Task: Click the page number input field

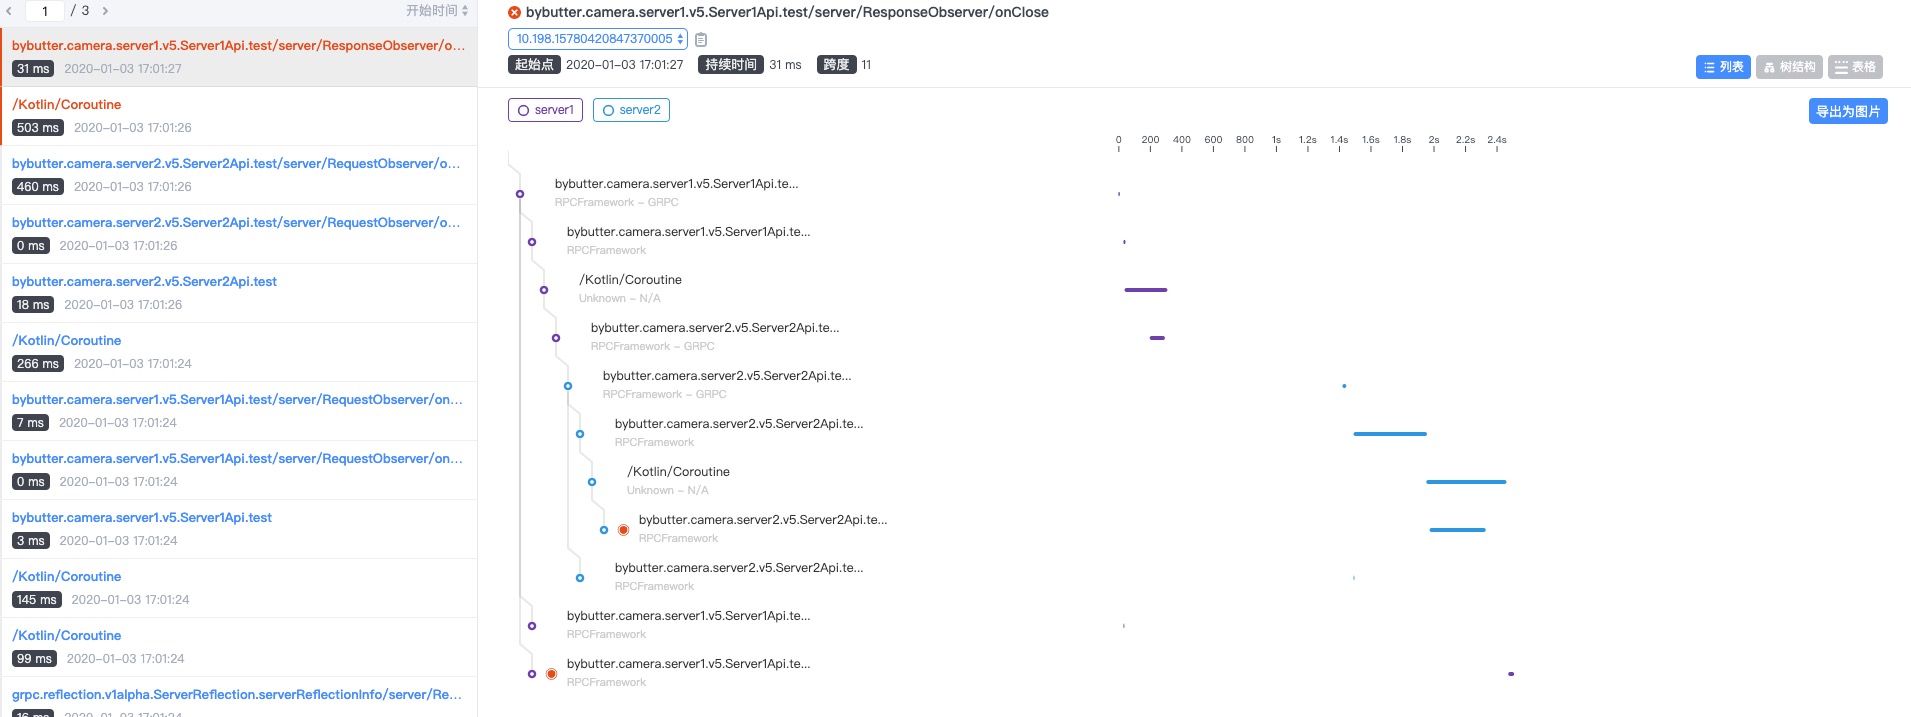Action: tap(45, 11)
